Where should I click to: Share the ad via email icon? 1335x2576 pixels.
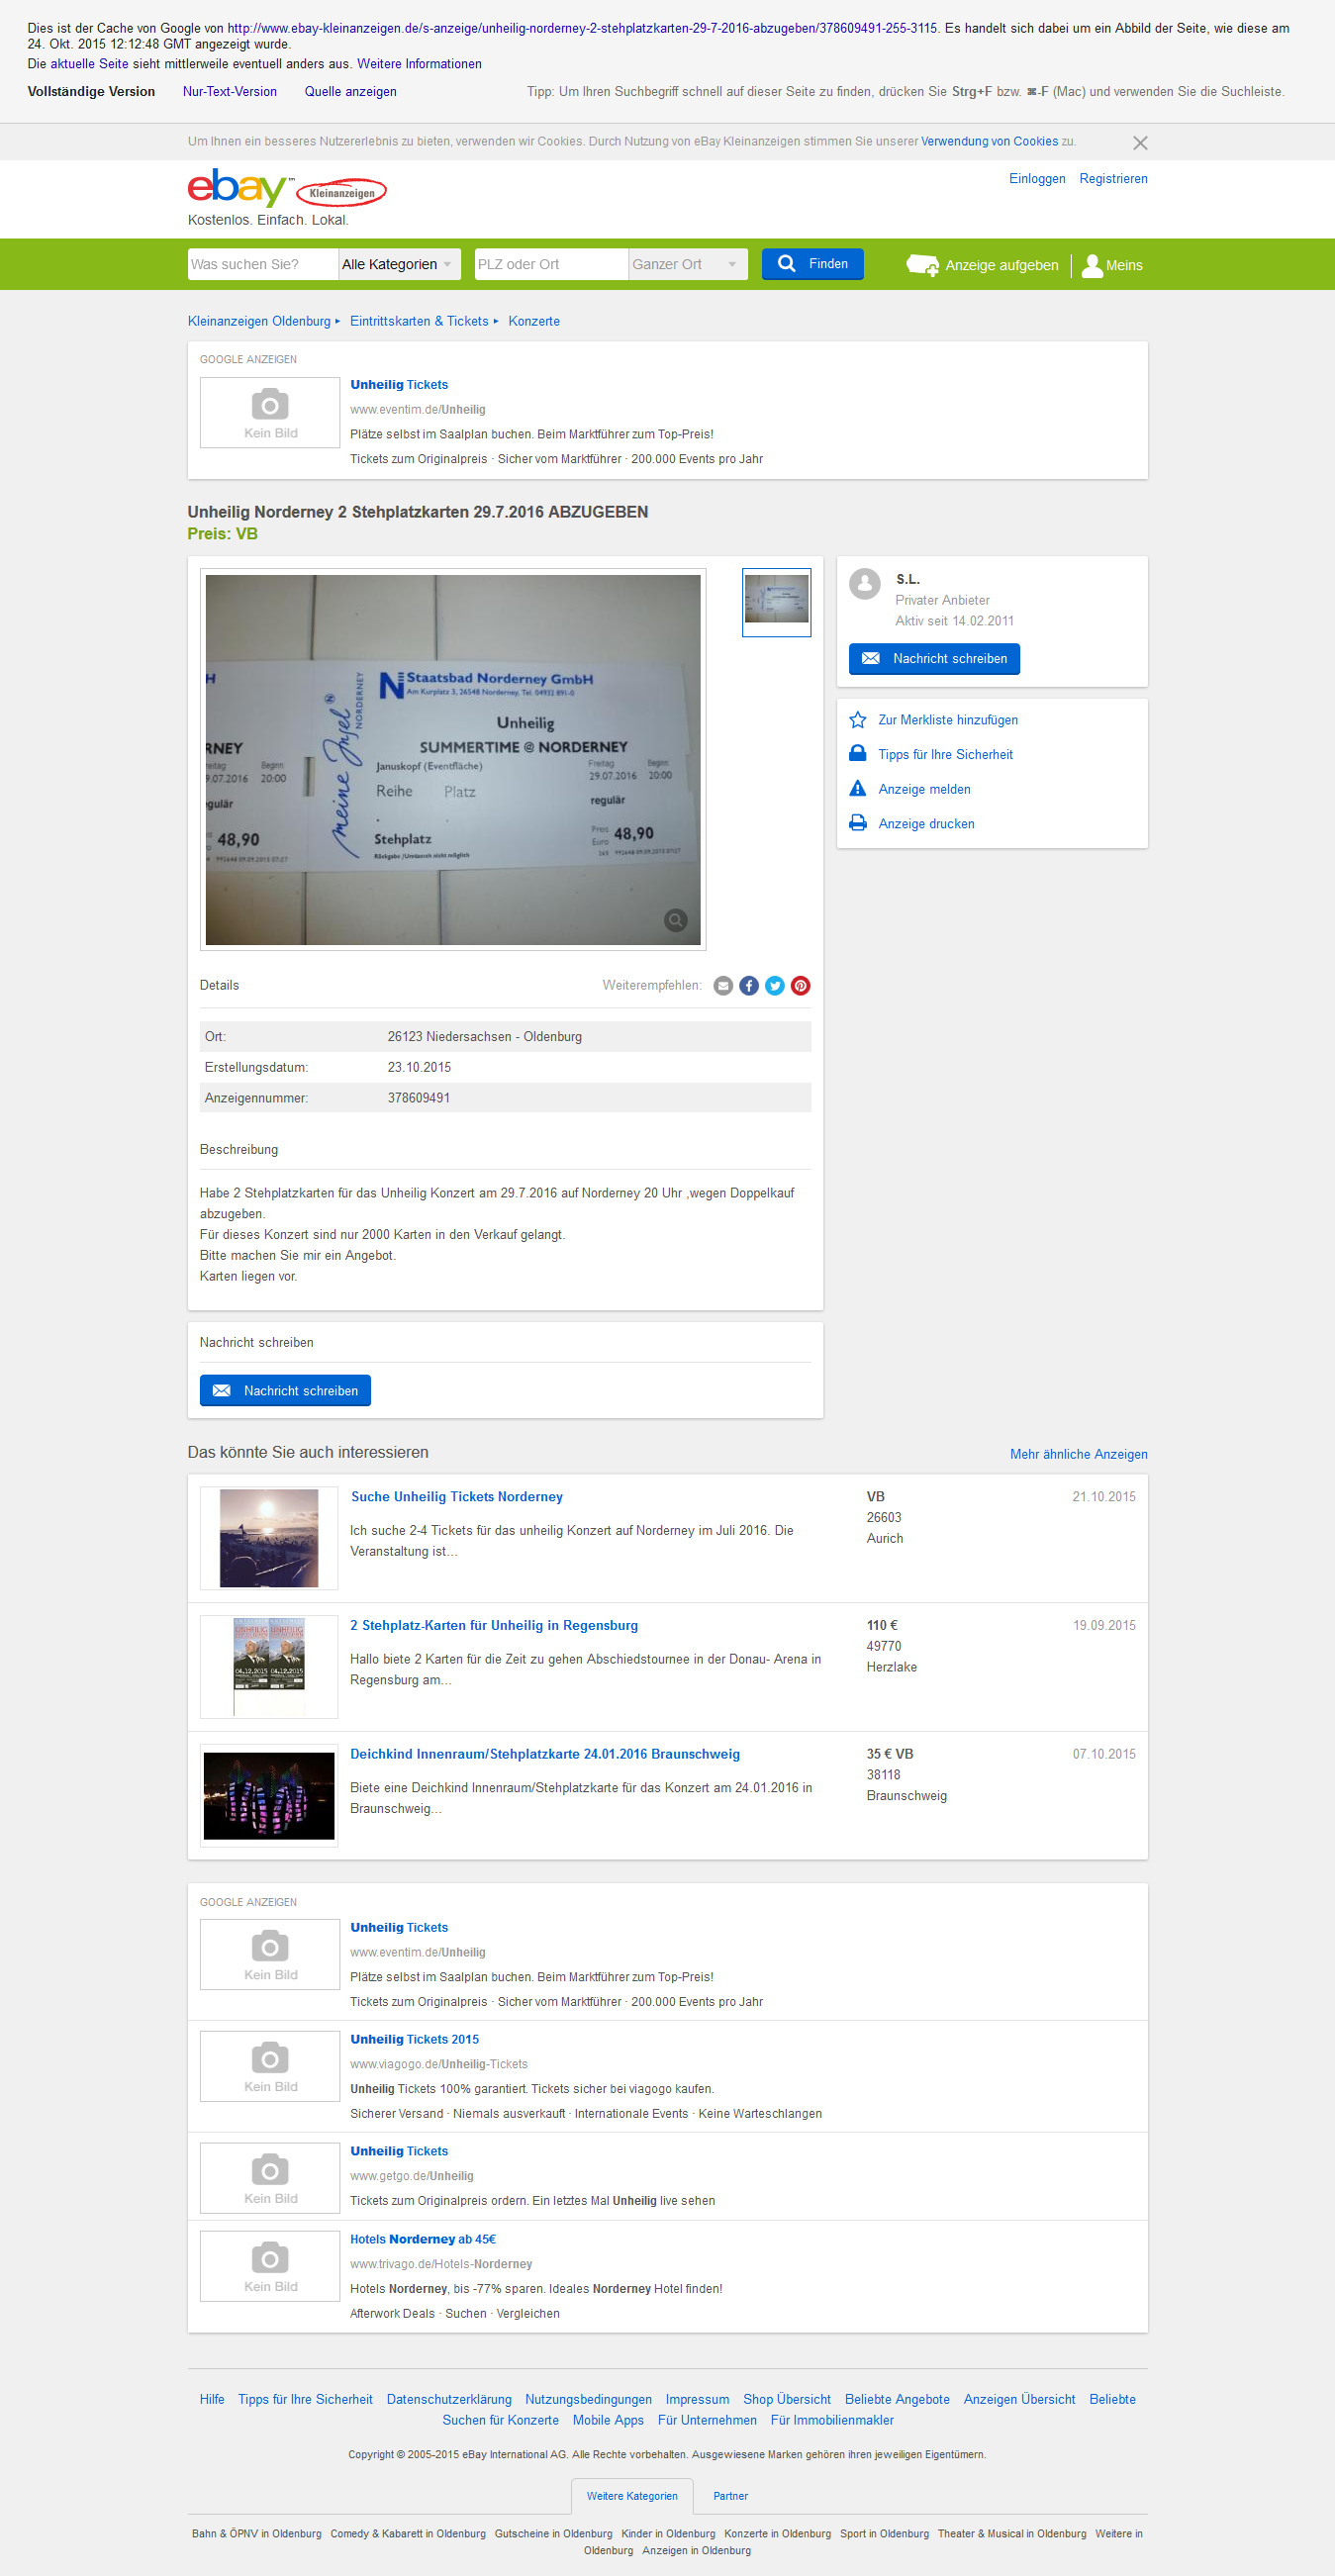[723, 986]
